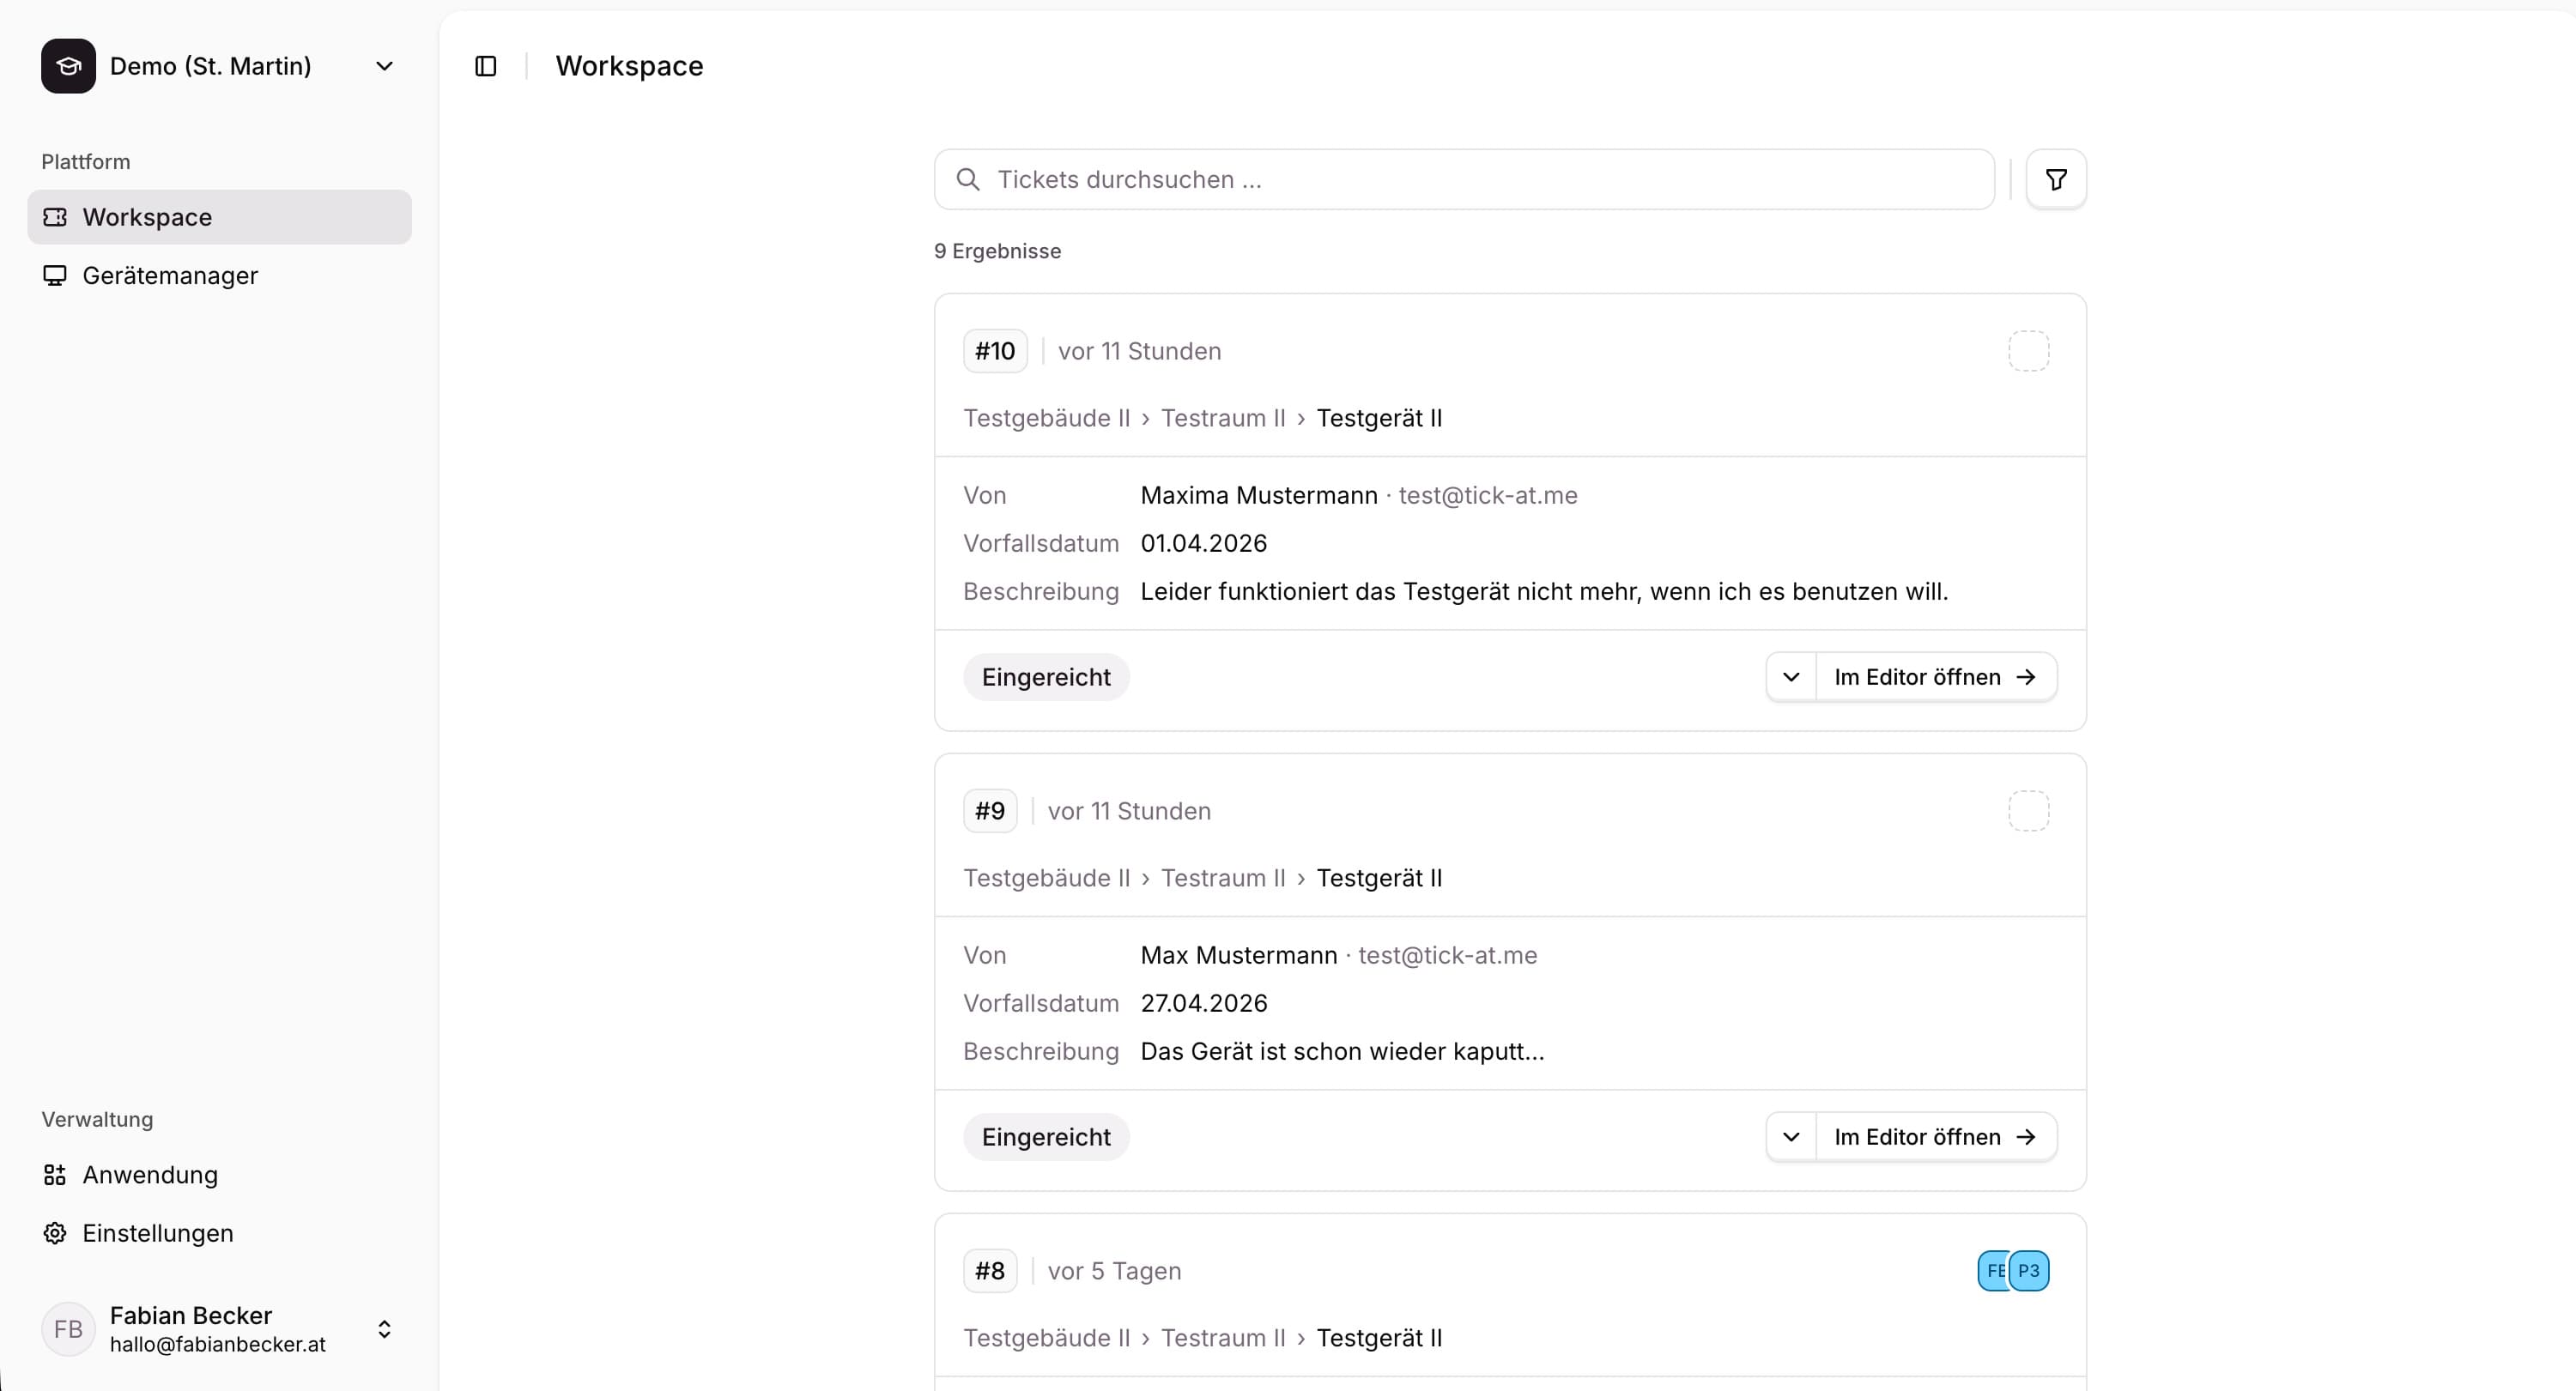Click the ticket #9 number badge
The height and width of the screenshot is (1391, 2576).
coord(990,811)
